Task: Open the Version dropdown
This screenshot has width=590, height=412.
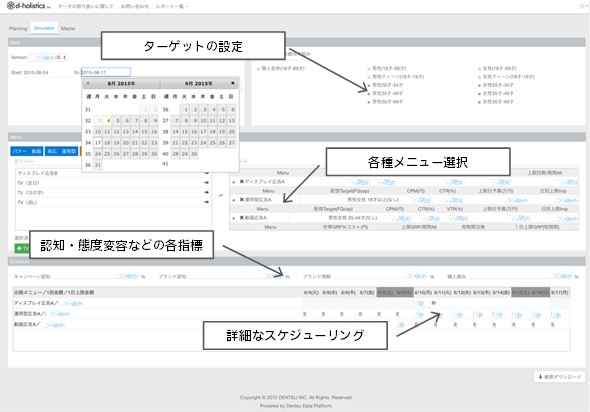Action: click(x=49, y=58)
